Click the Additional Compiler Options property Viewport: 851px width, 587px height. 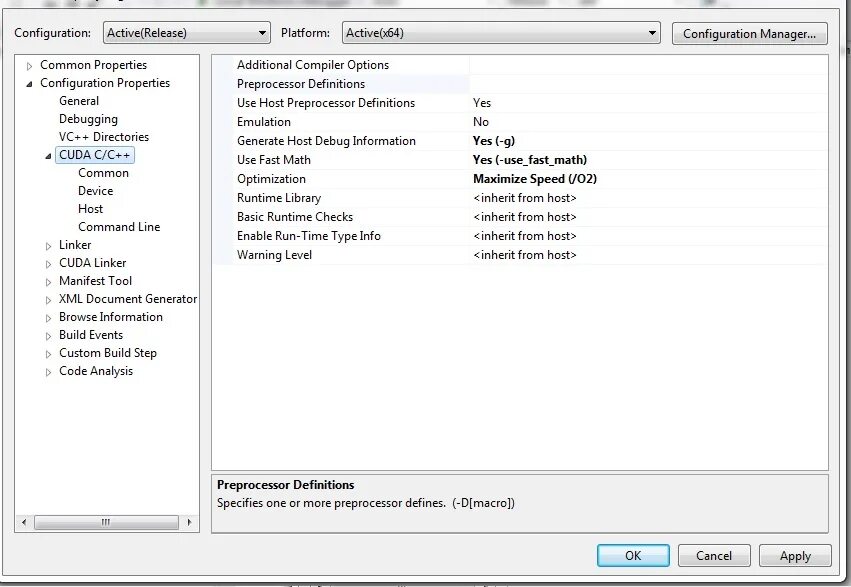point(313,65)
